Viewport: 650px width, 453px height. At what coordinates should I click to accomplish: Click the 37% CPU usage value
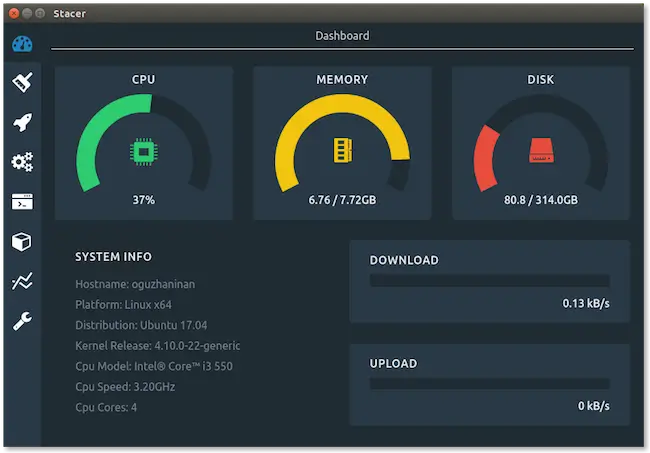tap(143, 200)
